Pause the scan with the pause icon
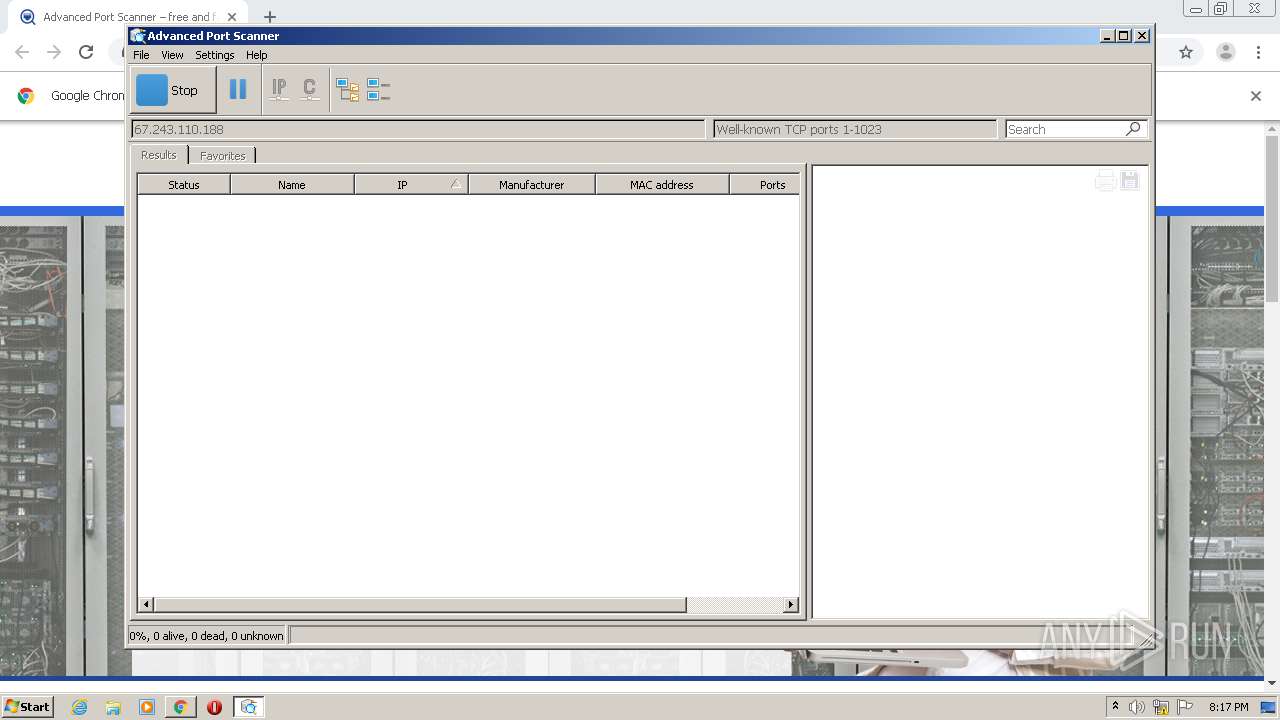The height and width of the screenshot is (720, 1280). (x=238, y=90)
